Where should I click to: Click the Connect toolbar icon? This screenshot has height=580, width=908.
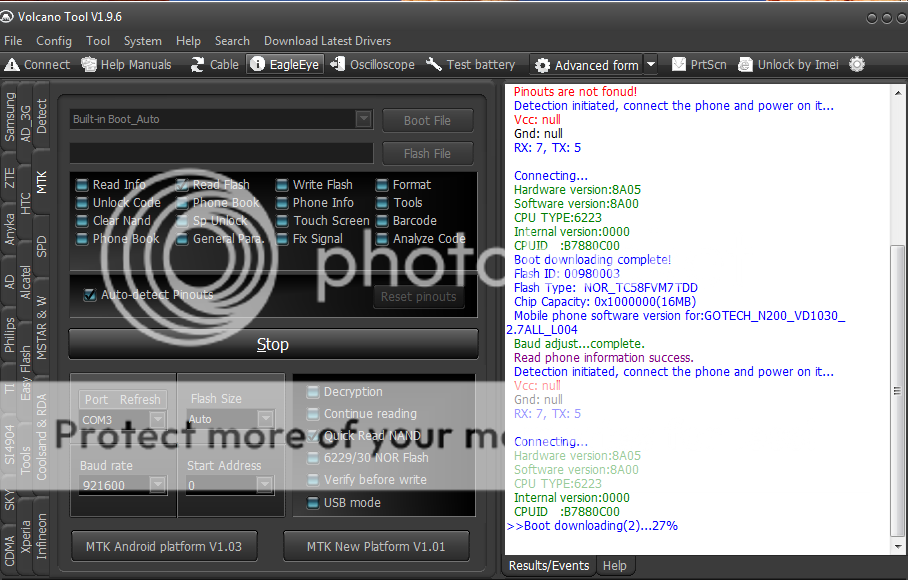37,64
